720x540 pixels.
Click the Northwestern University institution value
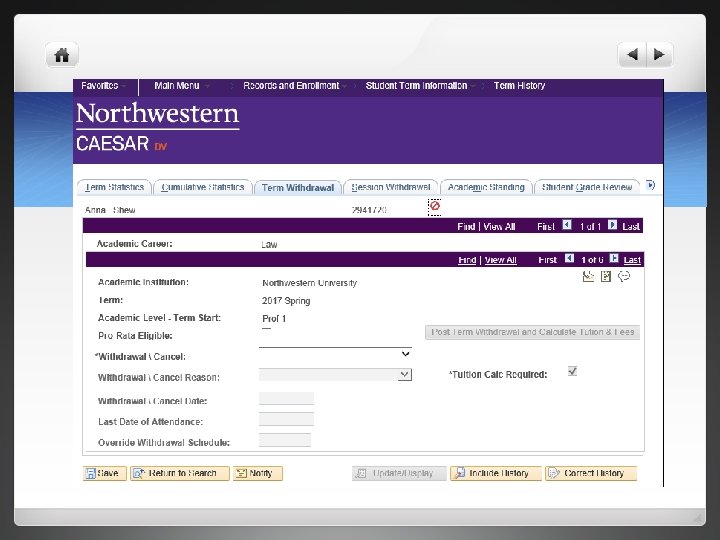[x=309, y=283]
